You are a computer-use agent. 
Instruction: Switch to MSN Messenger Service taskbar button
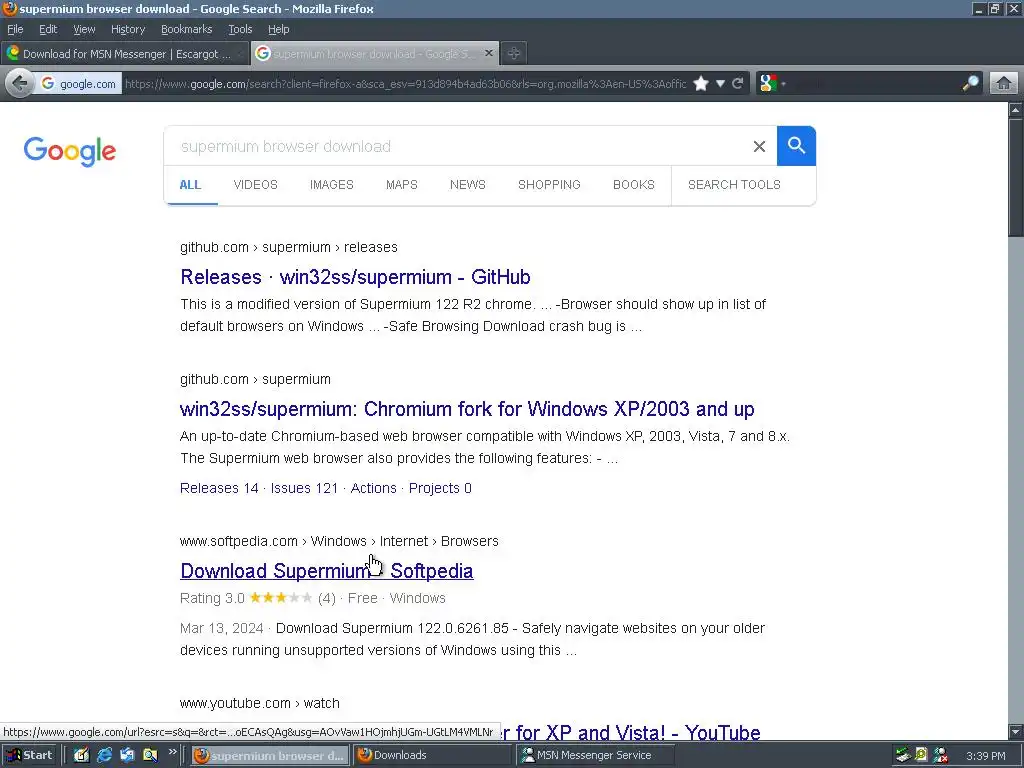(594, 755)
